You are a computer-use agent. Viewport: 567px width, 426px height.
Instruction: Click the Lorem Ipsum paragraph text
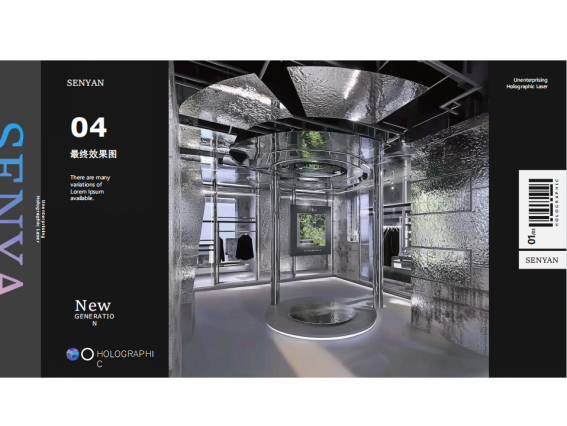pyautogui.click(x=90, y=188)
